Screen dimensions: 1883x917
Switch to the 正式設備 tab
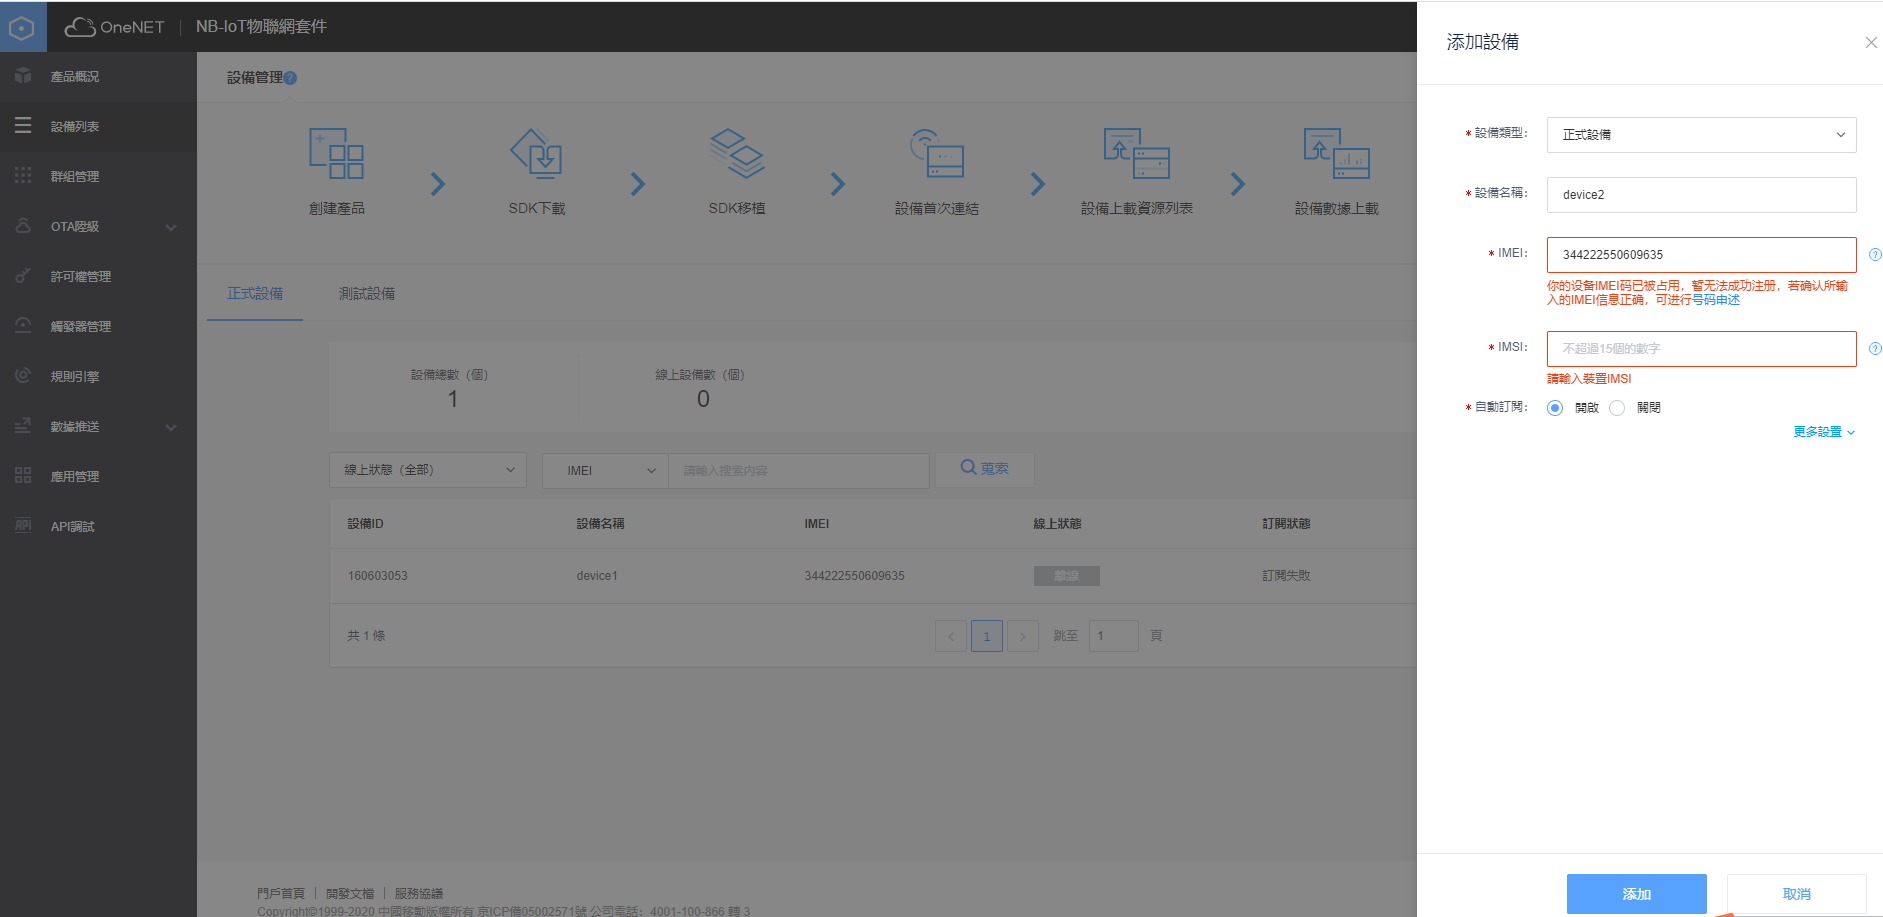[x=255, y=293]
